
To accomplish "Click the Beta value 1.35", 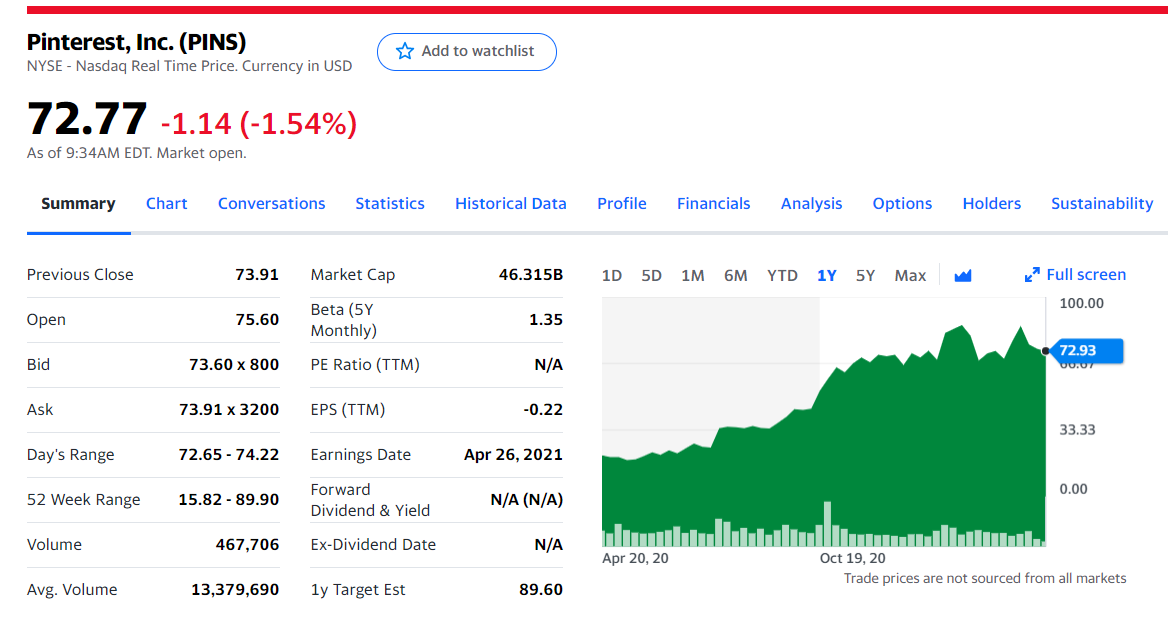I will (545, 319).
